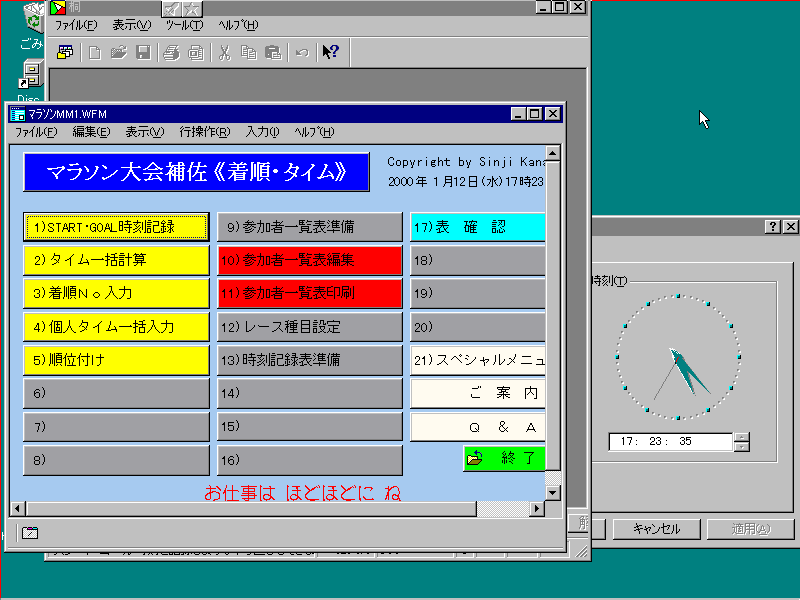The width and height of the screenshot is (800, 600).
Task: Click the vertical scrollbar down arrow
Action: coord(553,492)
